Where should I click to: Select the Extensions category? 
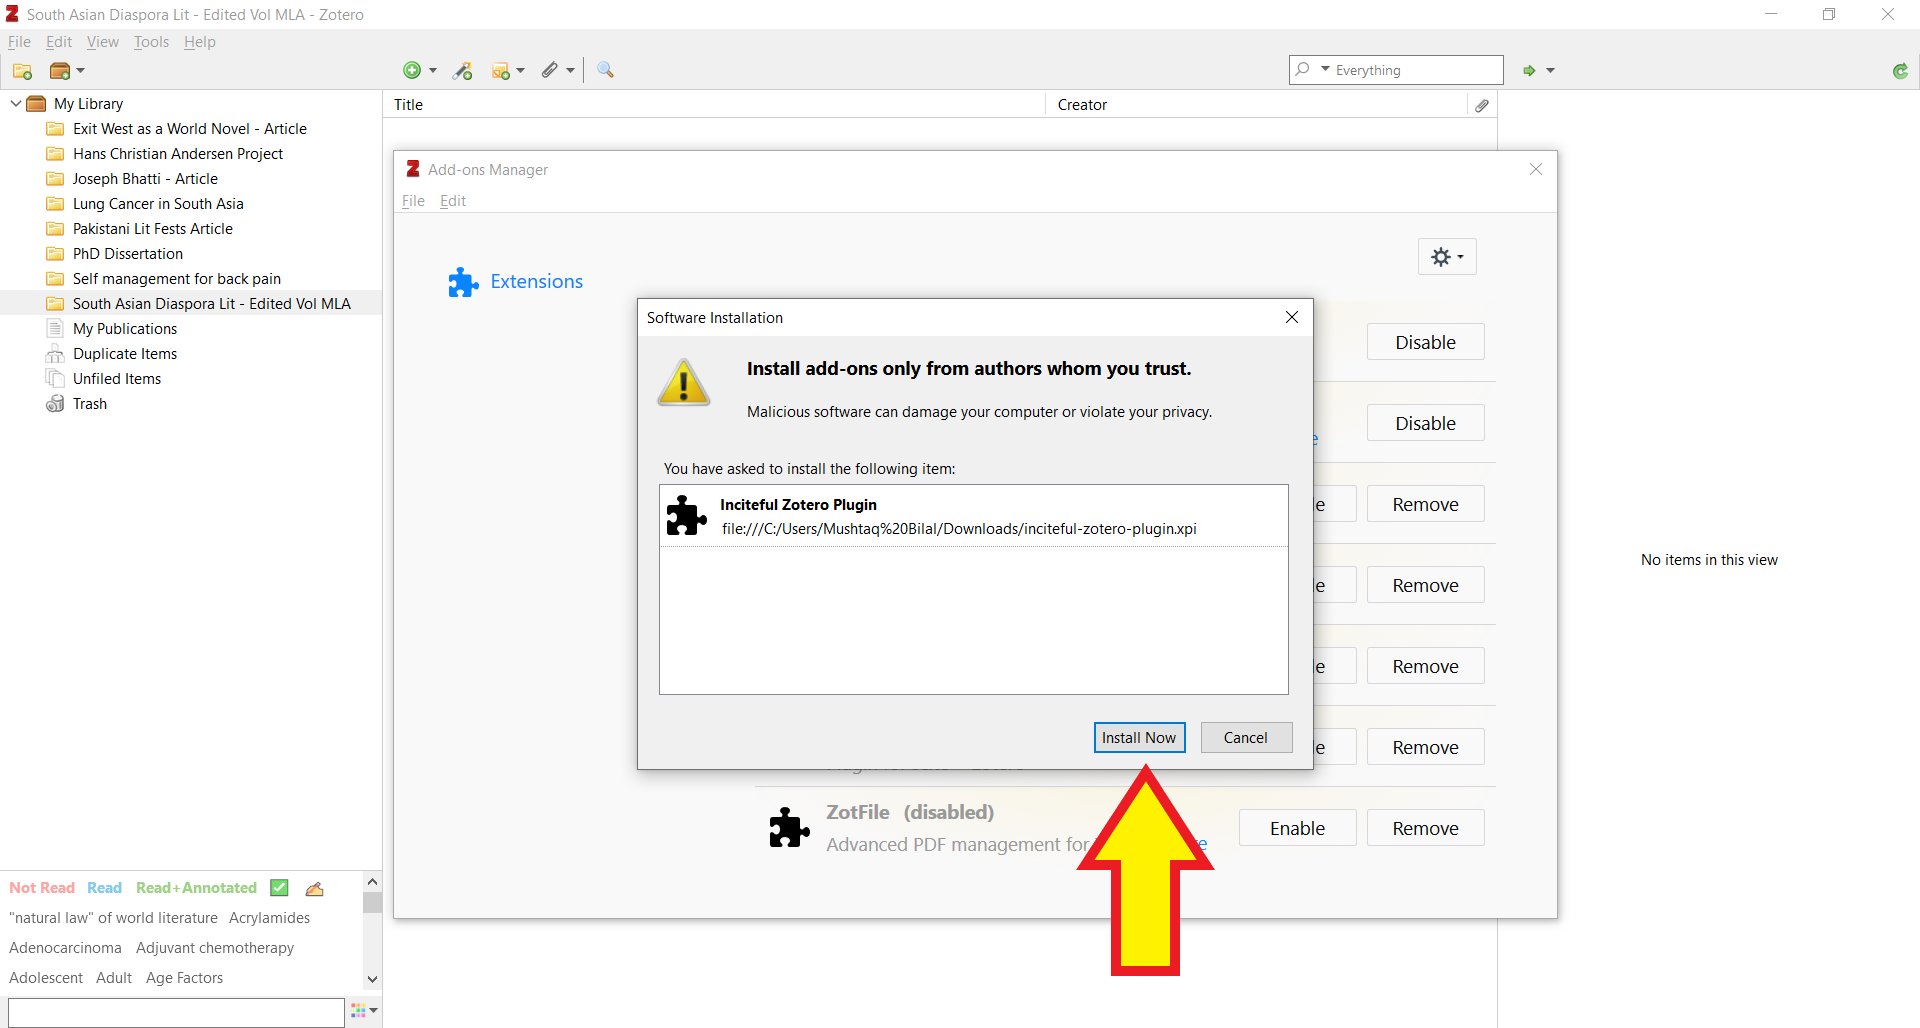coord(516,282)
